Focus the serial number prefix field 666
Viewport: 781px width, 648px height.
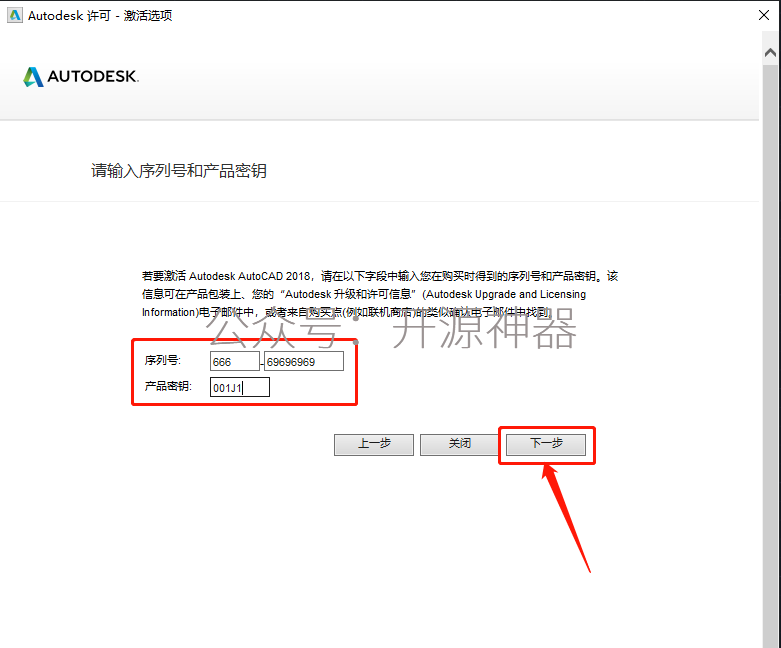235,362
